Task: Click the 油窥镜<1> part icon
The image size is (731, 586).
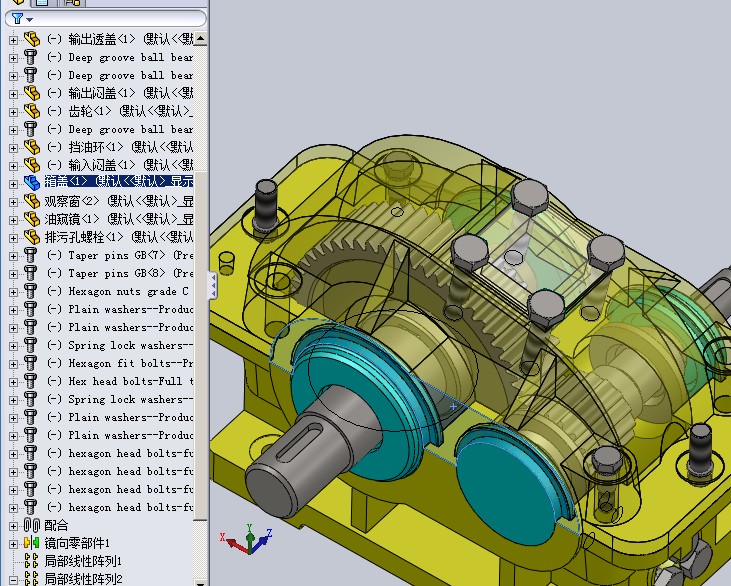Action: [x=32, y=219]
